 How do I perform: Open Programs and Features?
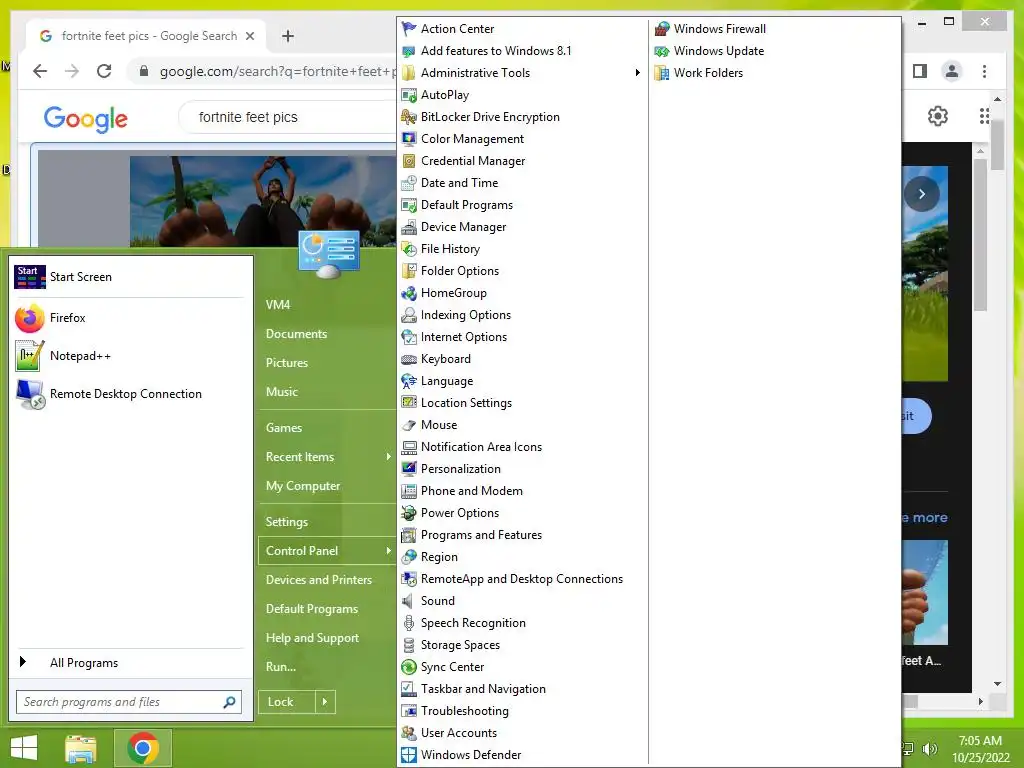pos(481,535)
